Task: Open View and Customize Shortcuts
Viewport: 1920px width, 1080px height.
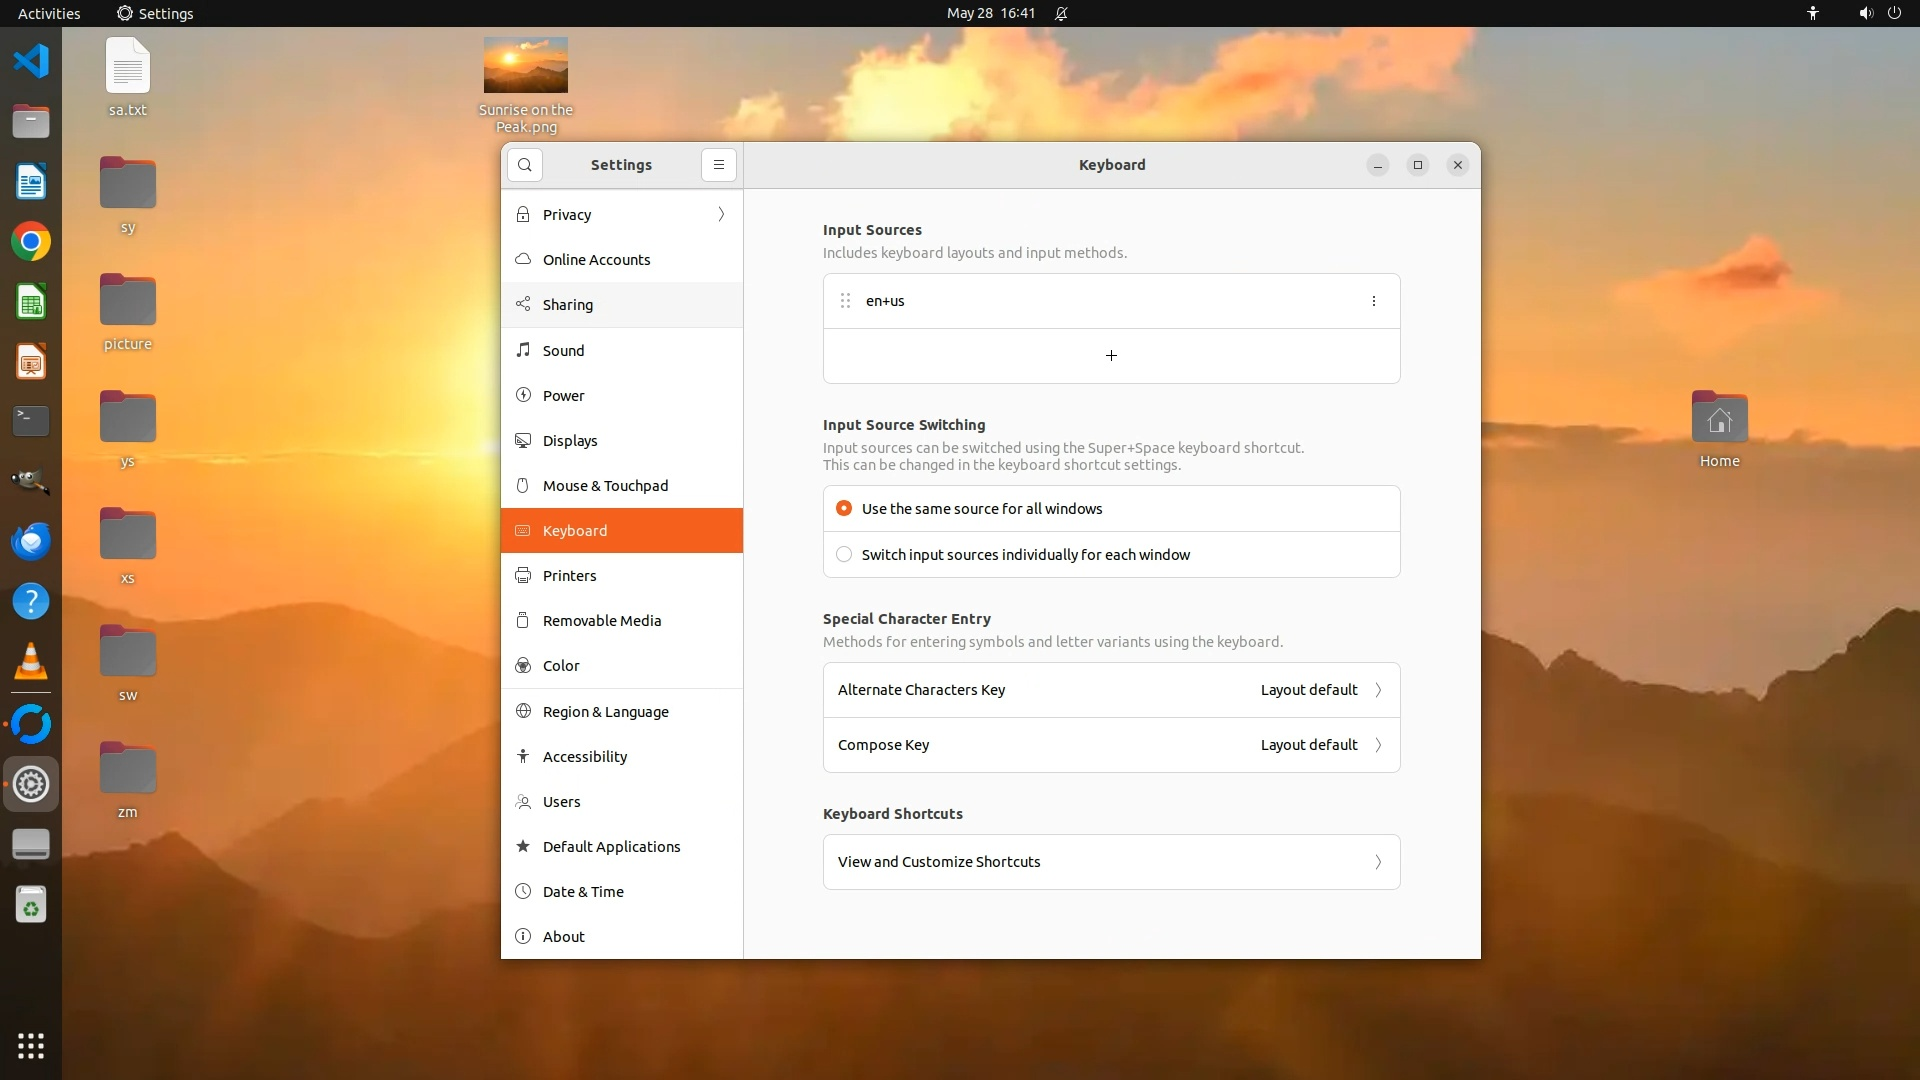Action: [1111, 862]
